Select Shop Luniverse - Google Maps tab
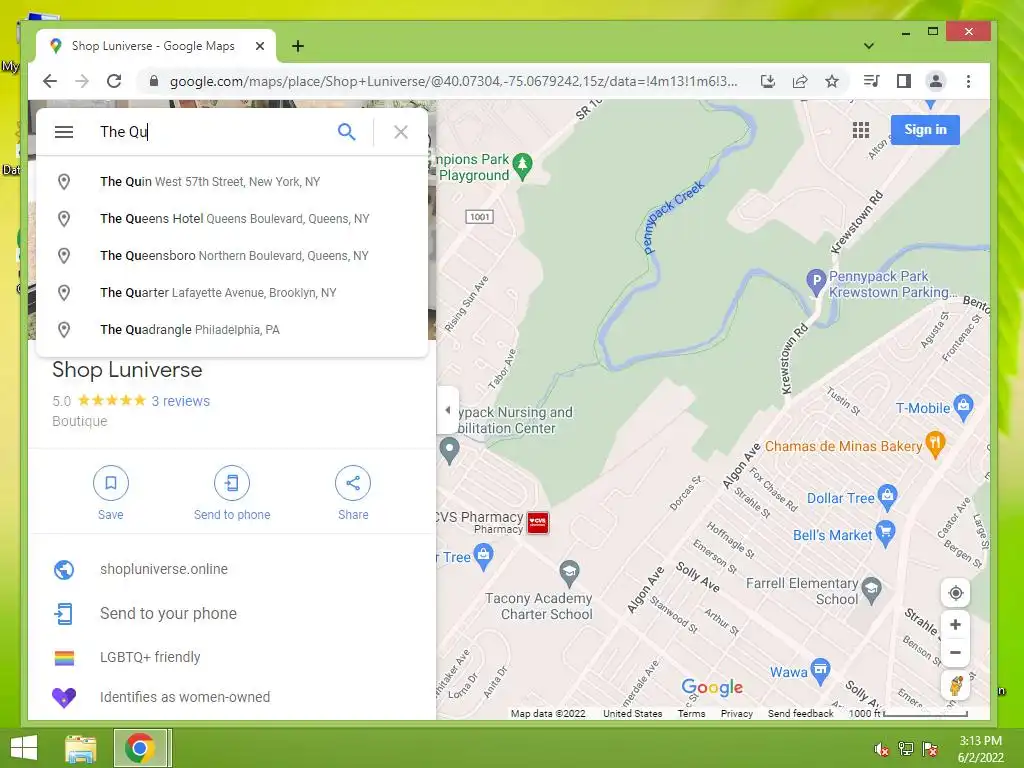The height and width of the screenshot is (768, 1024). pos(153,46)
